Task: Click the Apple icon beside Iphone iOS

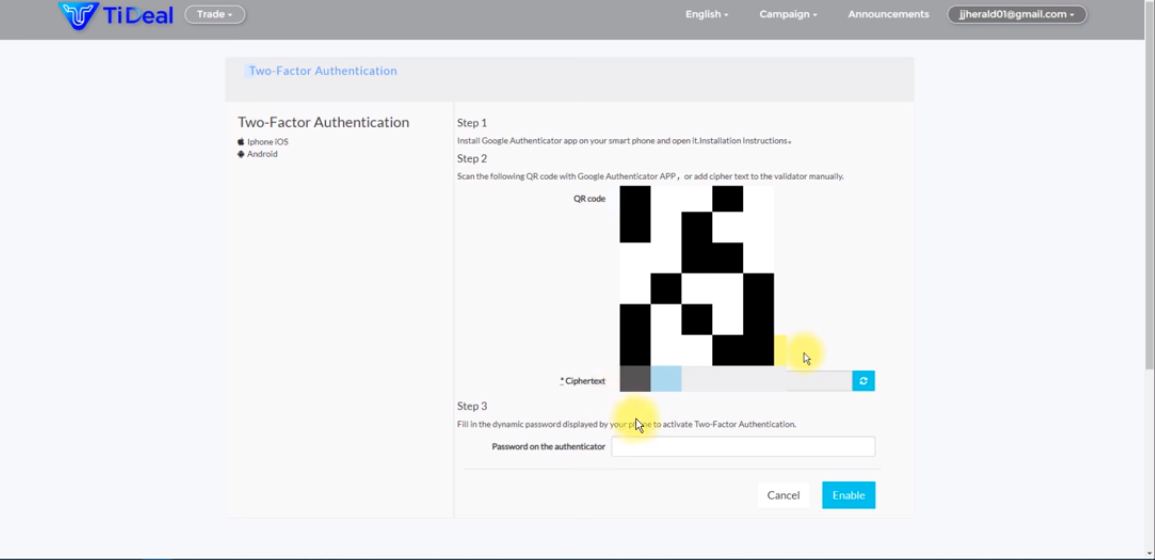Action: 241,141
